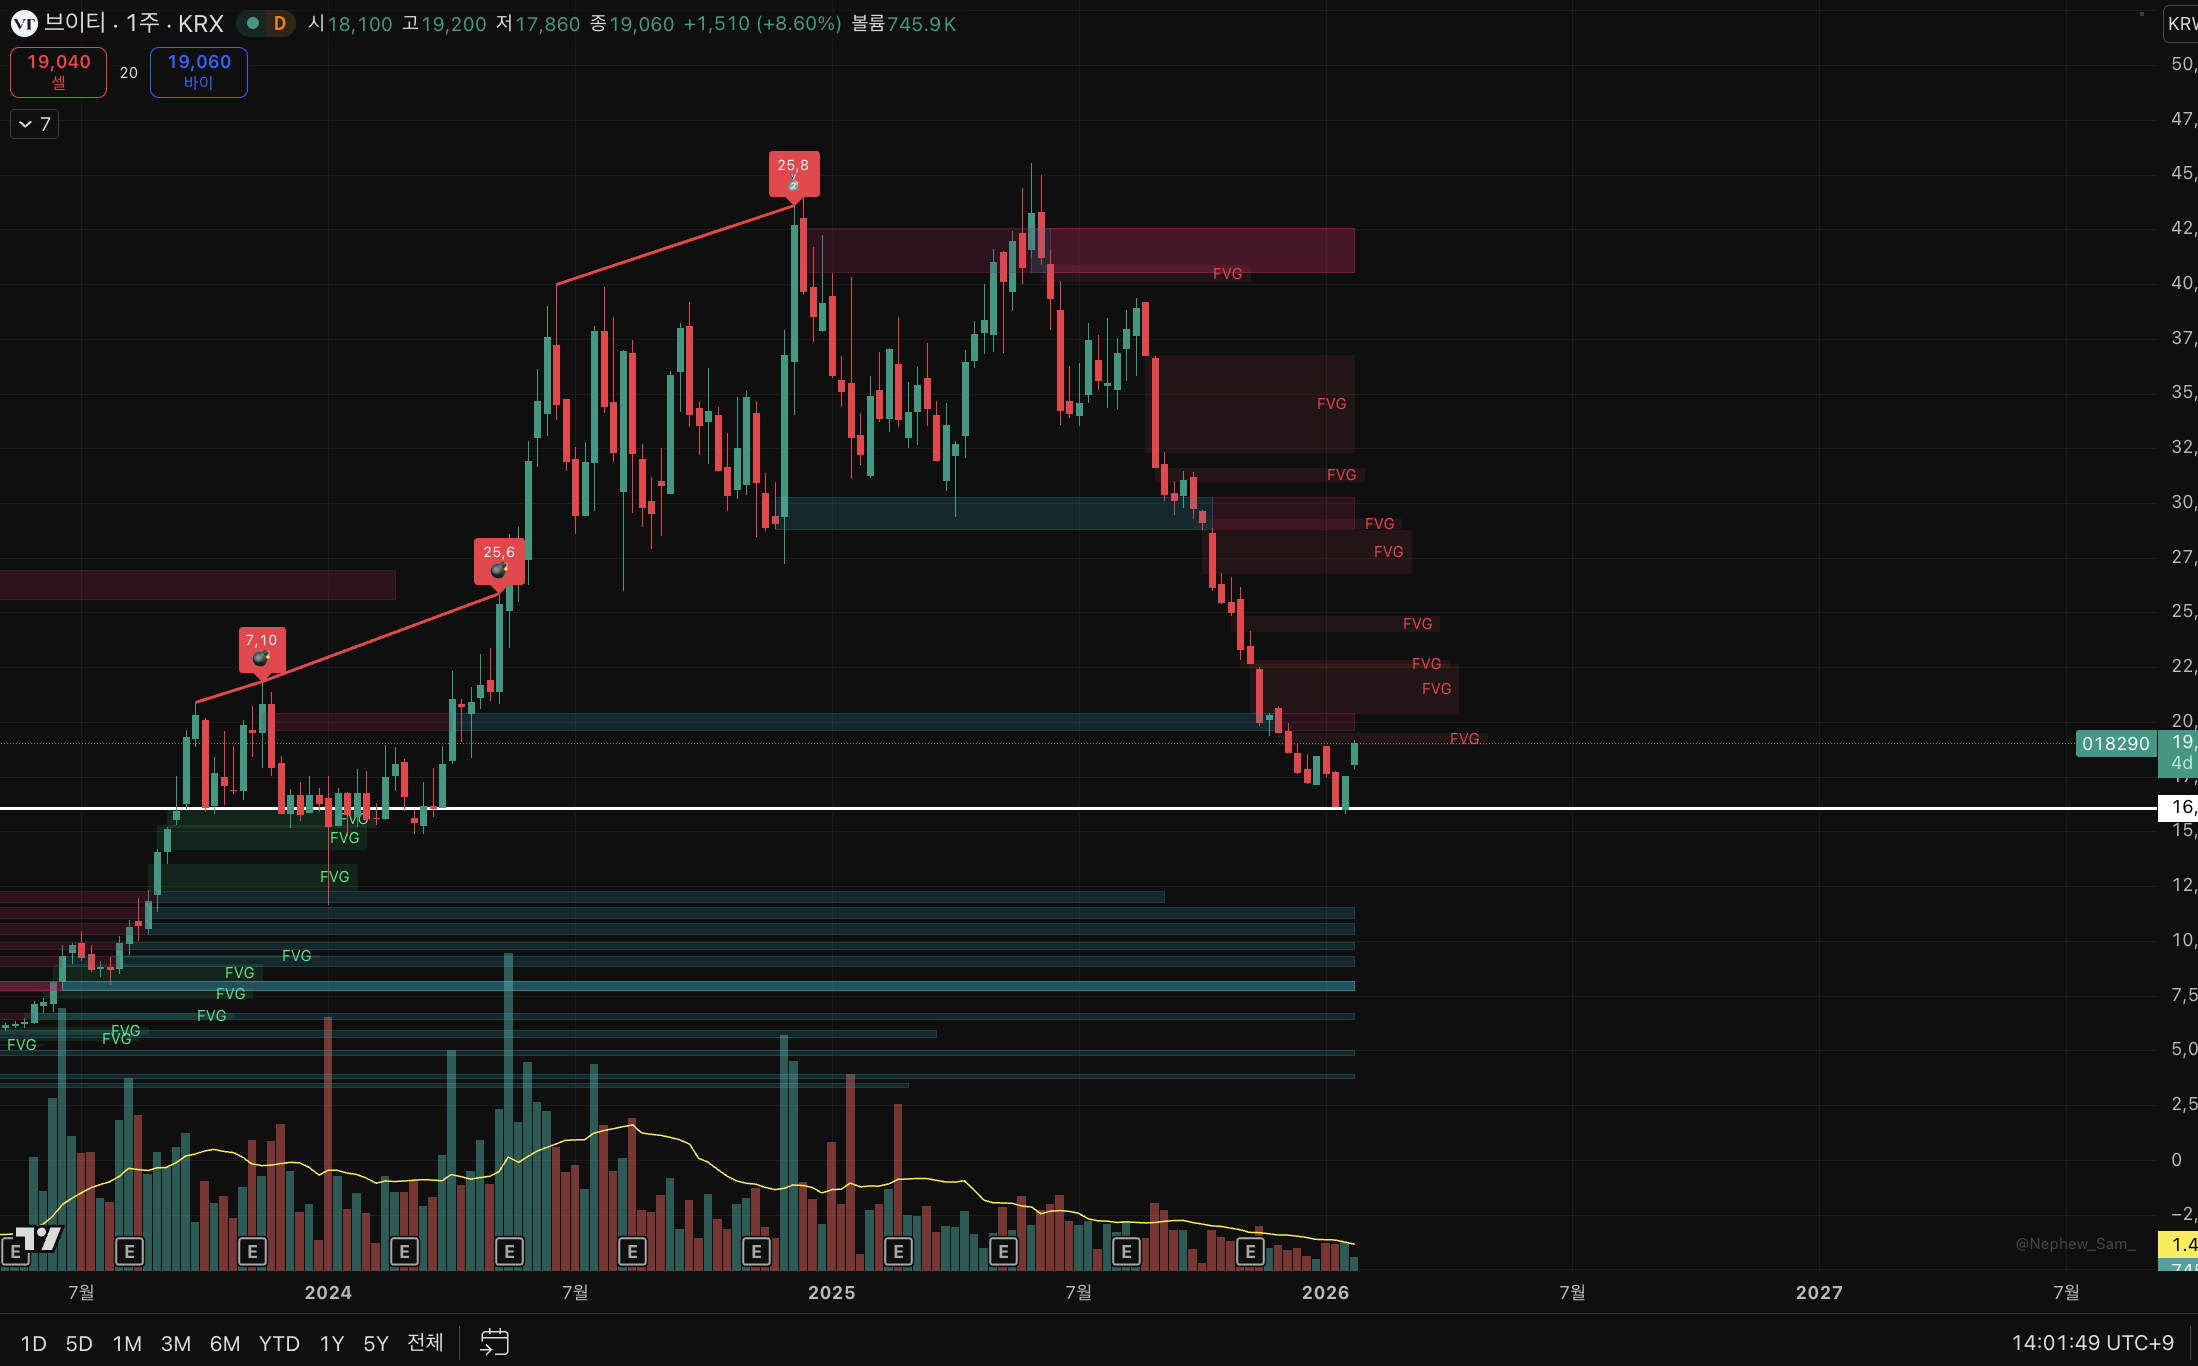Select the 전체 (all) time range

[425, 1342]
